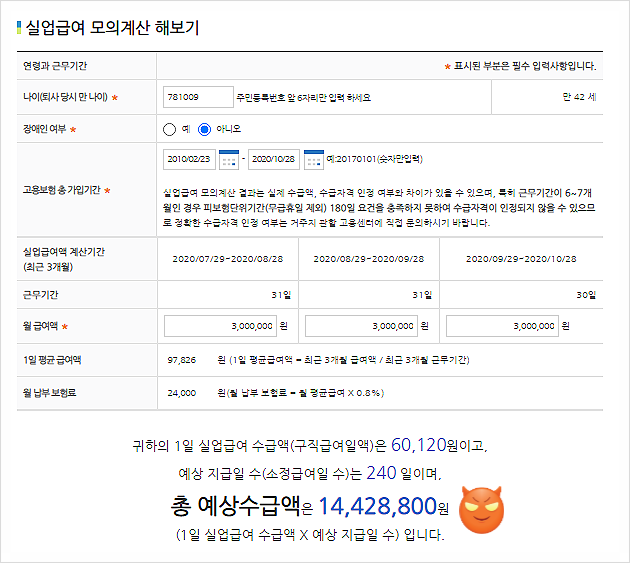Click the expected payment days 240

pos(381,473)
